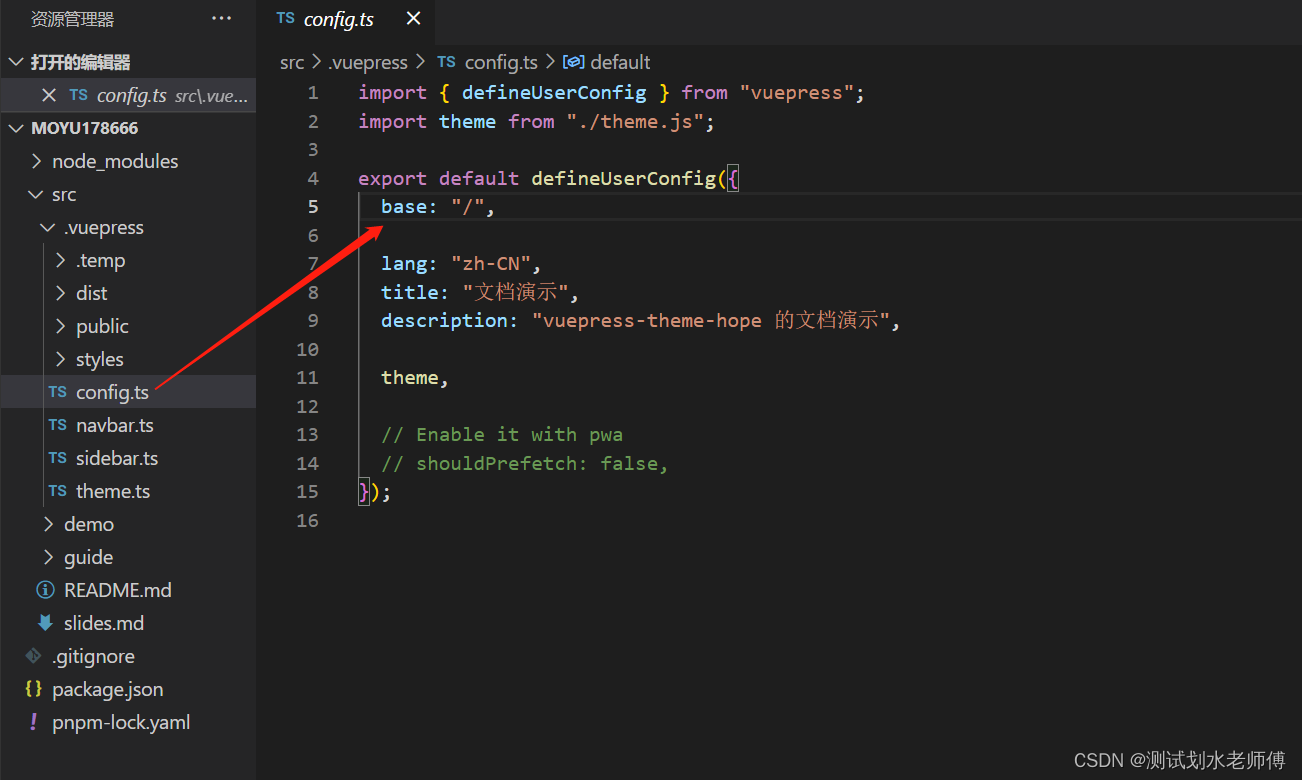Collapse the src folder

(x=37, y=194)
